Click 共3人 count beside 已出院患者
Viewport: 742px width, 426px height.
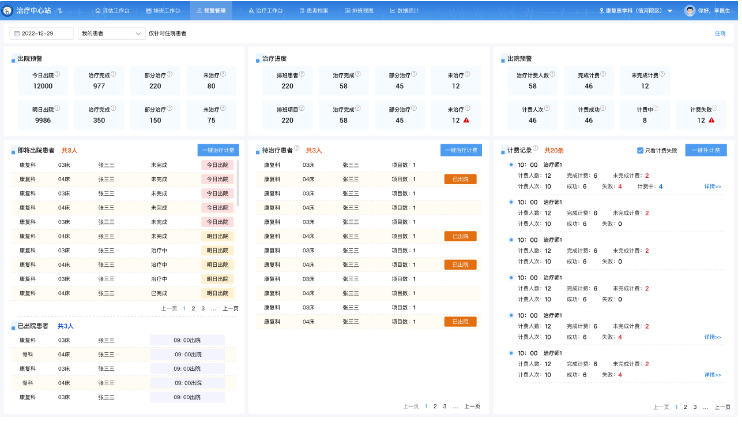pos(65,326)
